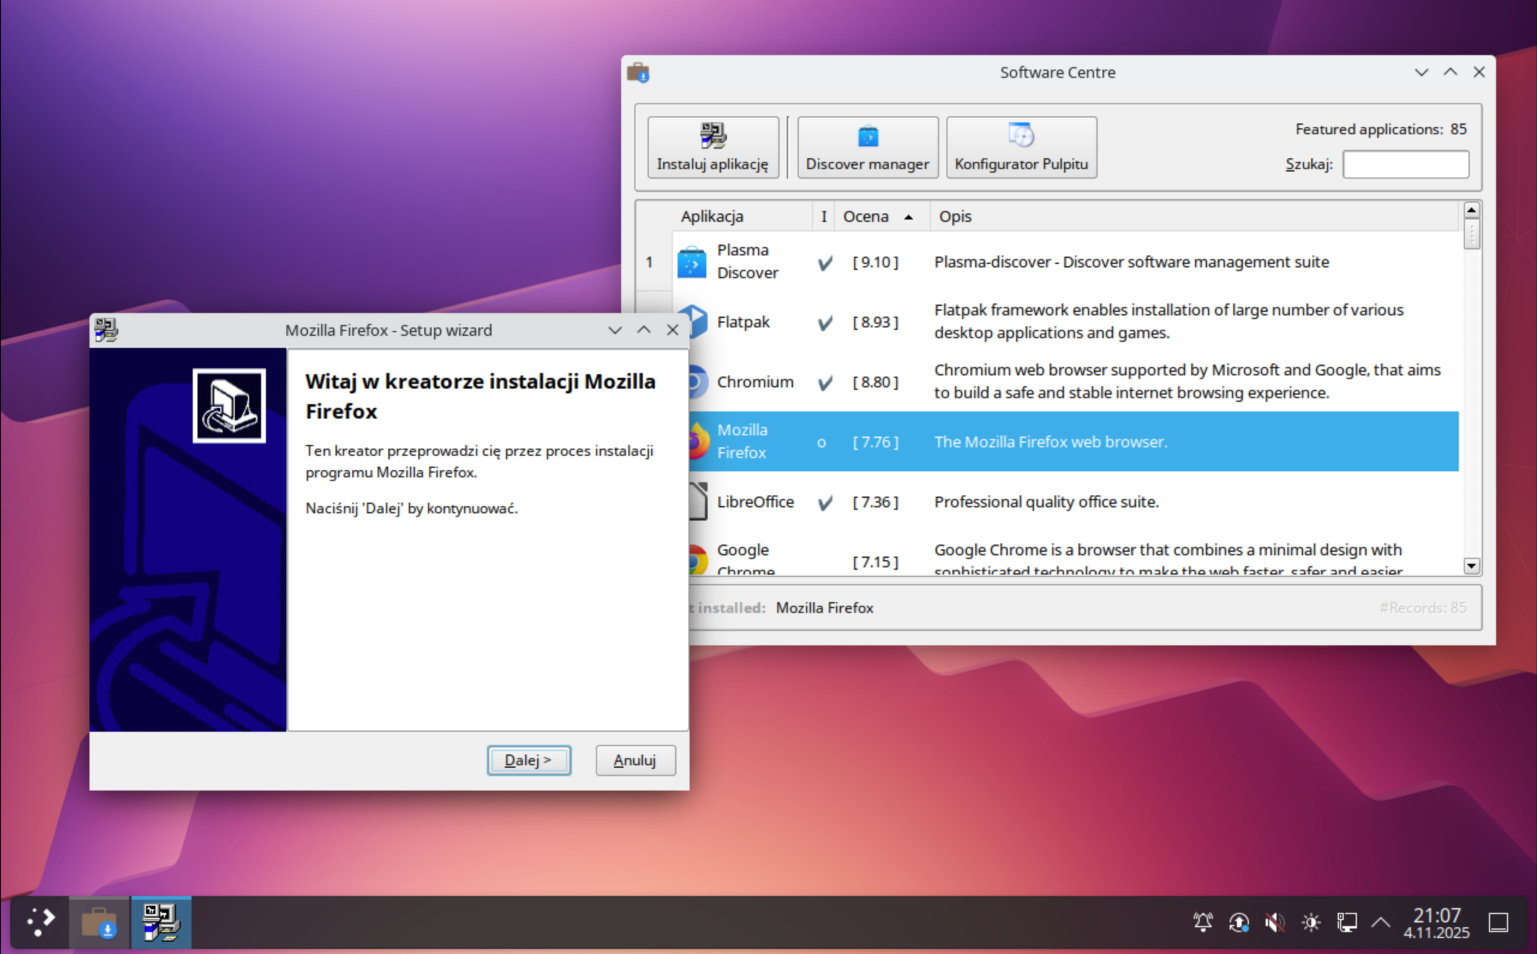Click the Instaluj aplikację toolbar button
The width and height of the screenshot is (1537, 954).
(712, 147)
